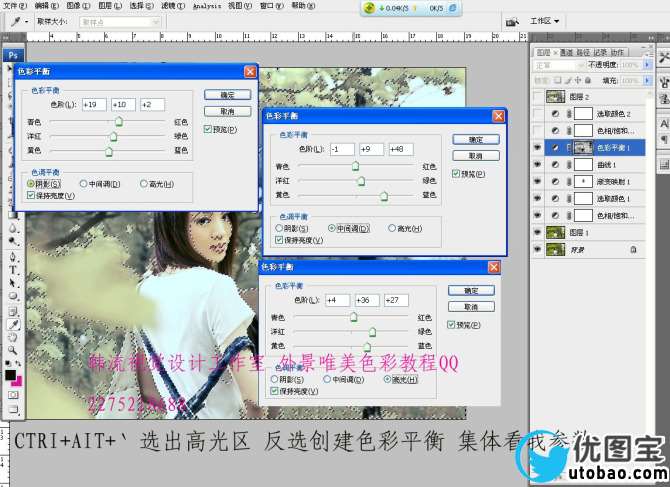The width and height of the screenshot is (670, 487).
Task: Open the 填充 slider arrow
Action: pos(648,80)
